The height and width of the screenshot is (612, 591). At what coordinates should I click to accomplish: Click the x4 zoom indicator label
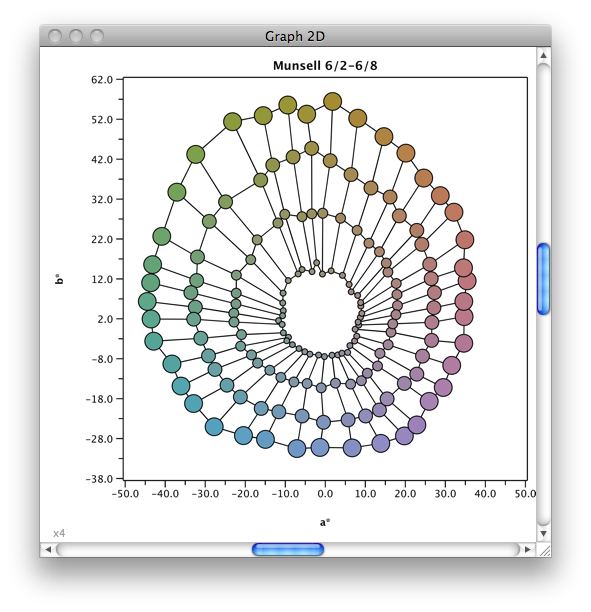(x=59, y=533)
